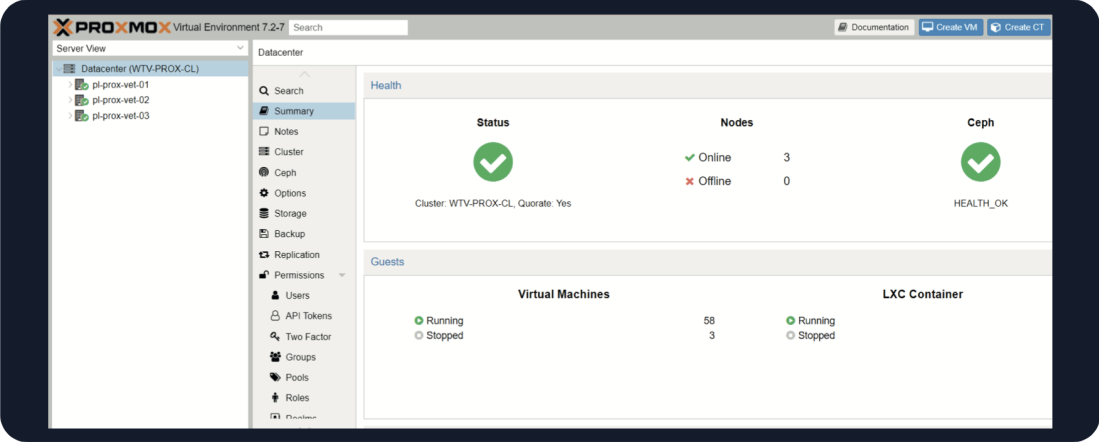Click the tags icon beside Pools
Image resolution: width=1099 pixels, height=442 pixels.
click(275, 377)
